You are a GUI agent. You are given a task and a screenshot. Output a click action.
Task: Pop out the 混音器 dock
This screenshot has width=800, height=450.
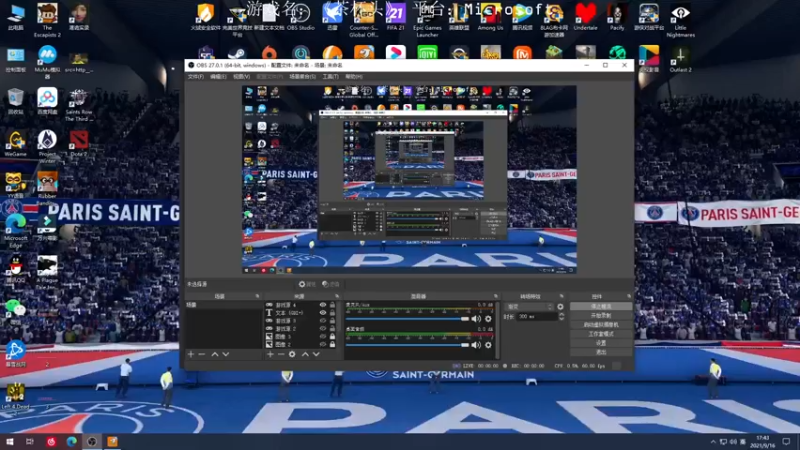(495, 296)
